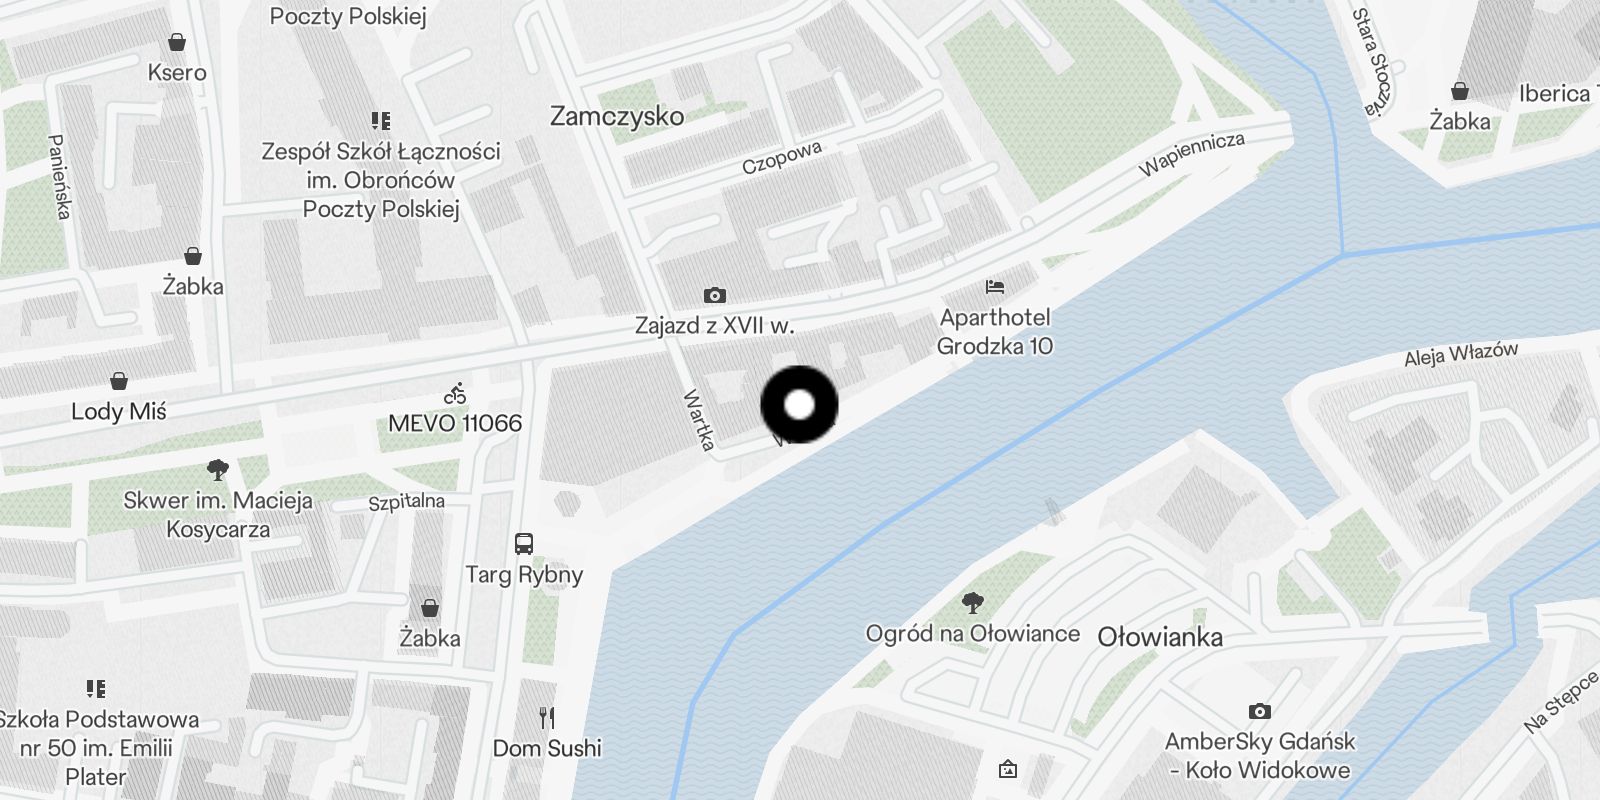Click the school icon above Zespół Szkół Łączności
The height and width of the screenshot is (800, 1600).
click(x=381, y=121)
